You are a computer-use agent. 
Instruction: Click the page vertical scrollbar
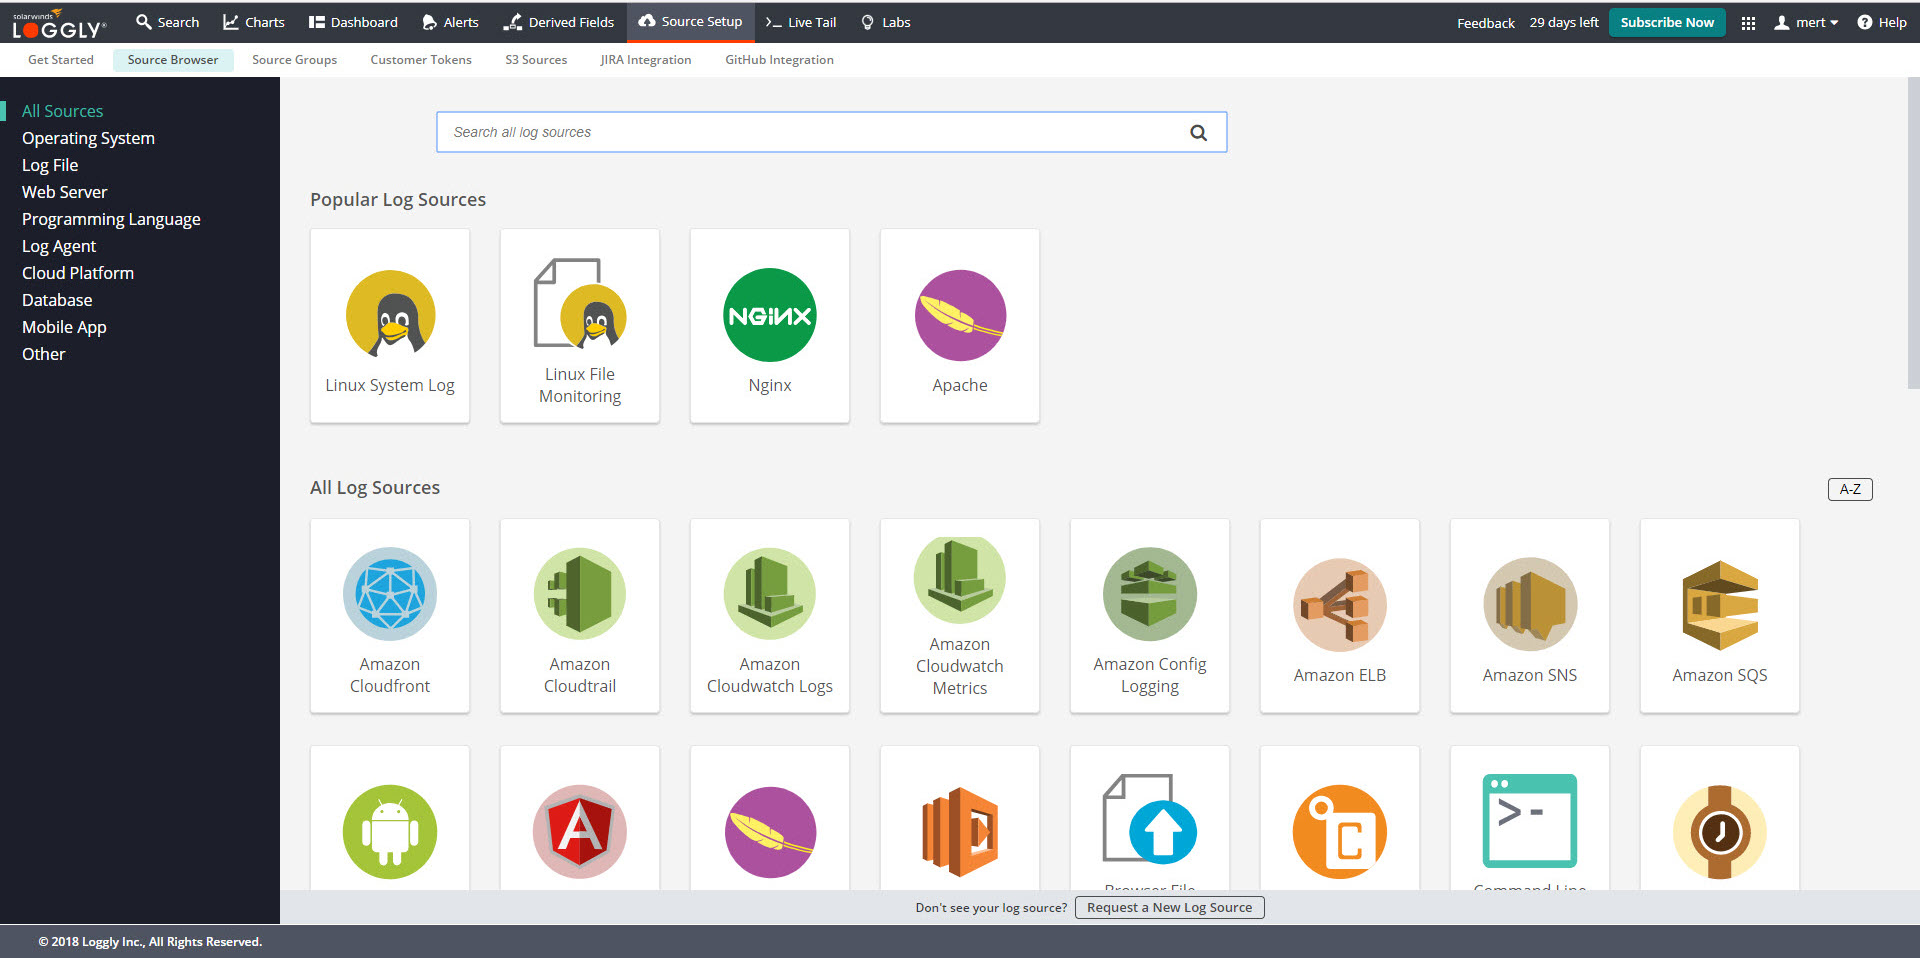coord(1913,235)
